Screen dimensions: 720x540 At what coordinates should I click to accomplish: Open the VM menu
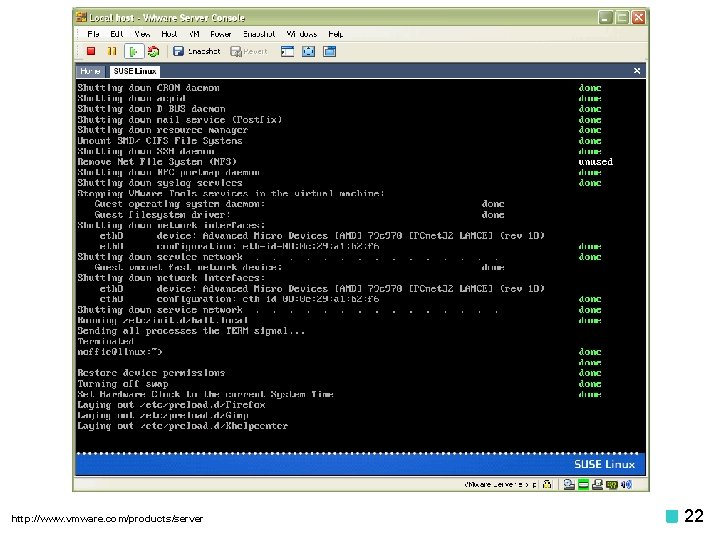click(194, 34)
